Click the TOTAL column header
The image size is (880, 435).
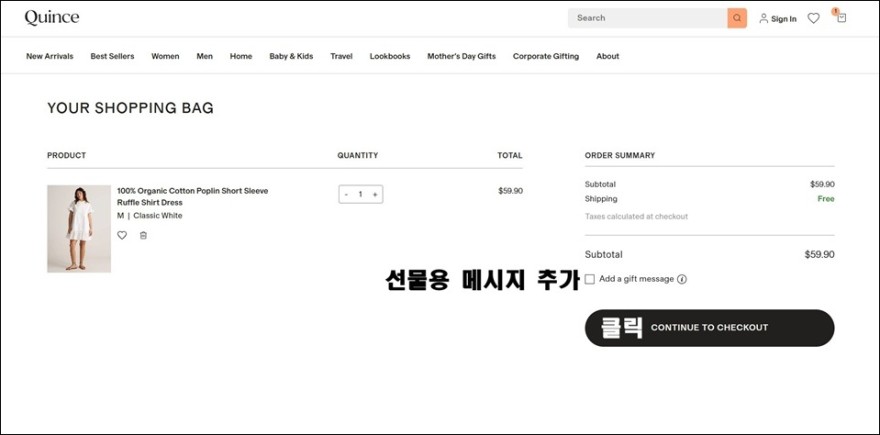coord(510,155)
